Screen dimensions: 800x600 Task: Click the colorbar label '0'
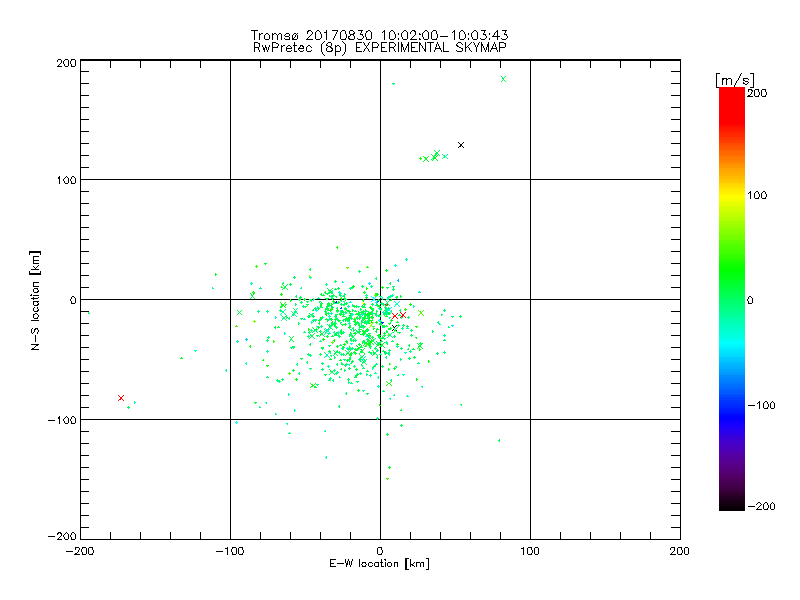pyautogui.click(x=750, y=300)
